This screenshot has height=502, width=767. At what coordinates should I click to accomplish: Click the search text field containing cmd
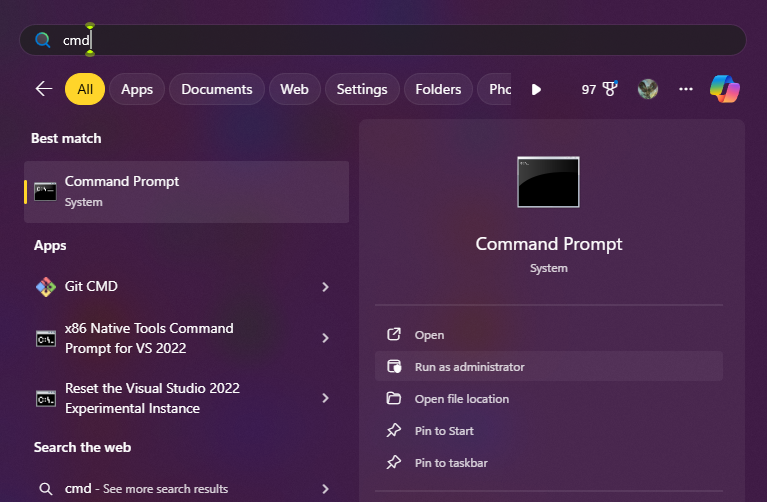click(400, 40)
